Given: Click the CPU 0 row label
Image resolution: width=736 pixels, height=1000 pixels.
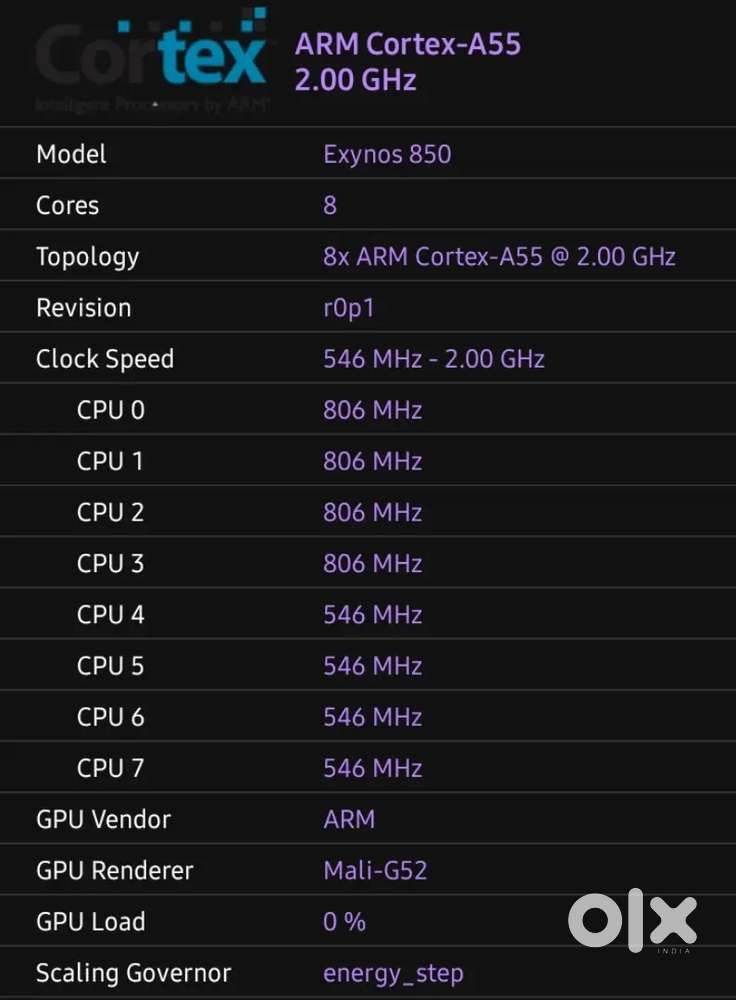Looking at the screenshot, I should pyautogui.click(x=110, y=410).
